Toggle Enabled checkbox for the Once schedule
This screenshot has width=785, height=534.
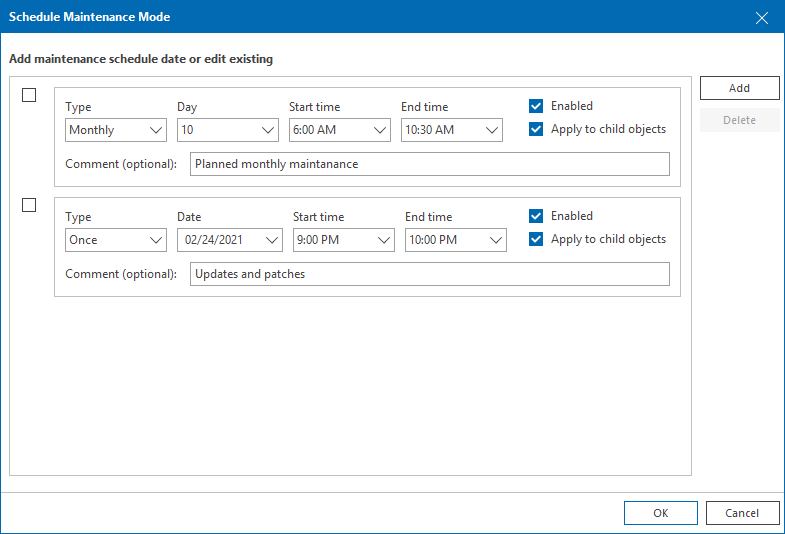[x=537, y=216]
